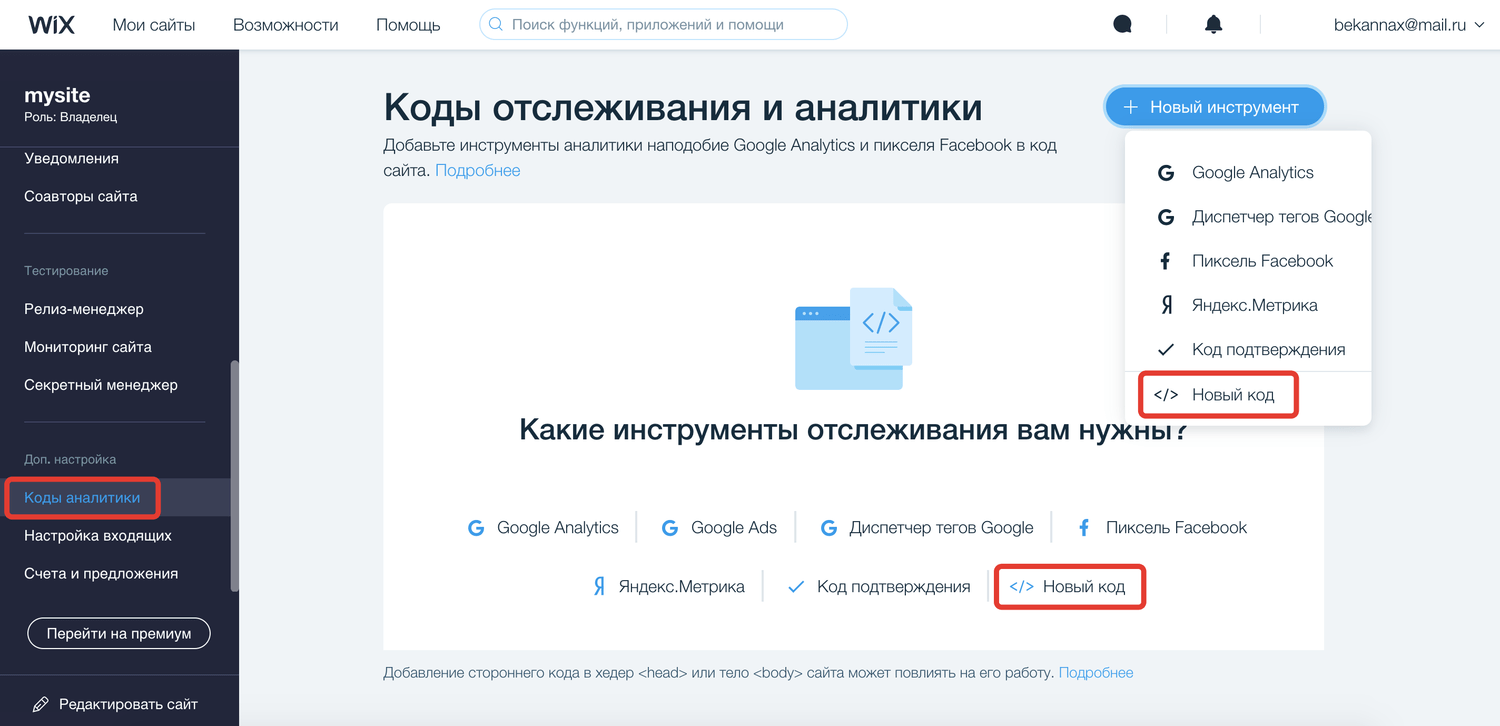
Task: Click the 'Доп. настройка' section label in the sidebar
Action: pyautogui.click(x=70, y=460)
